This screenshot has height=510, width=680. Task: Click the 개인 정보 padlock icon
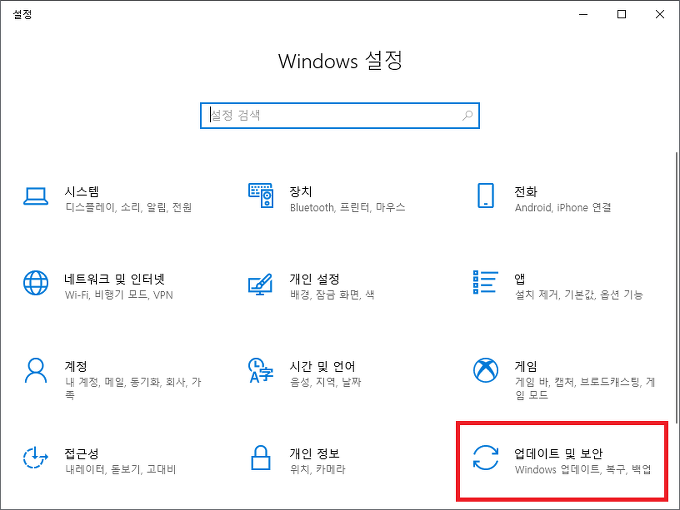[x=261, y=458]
